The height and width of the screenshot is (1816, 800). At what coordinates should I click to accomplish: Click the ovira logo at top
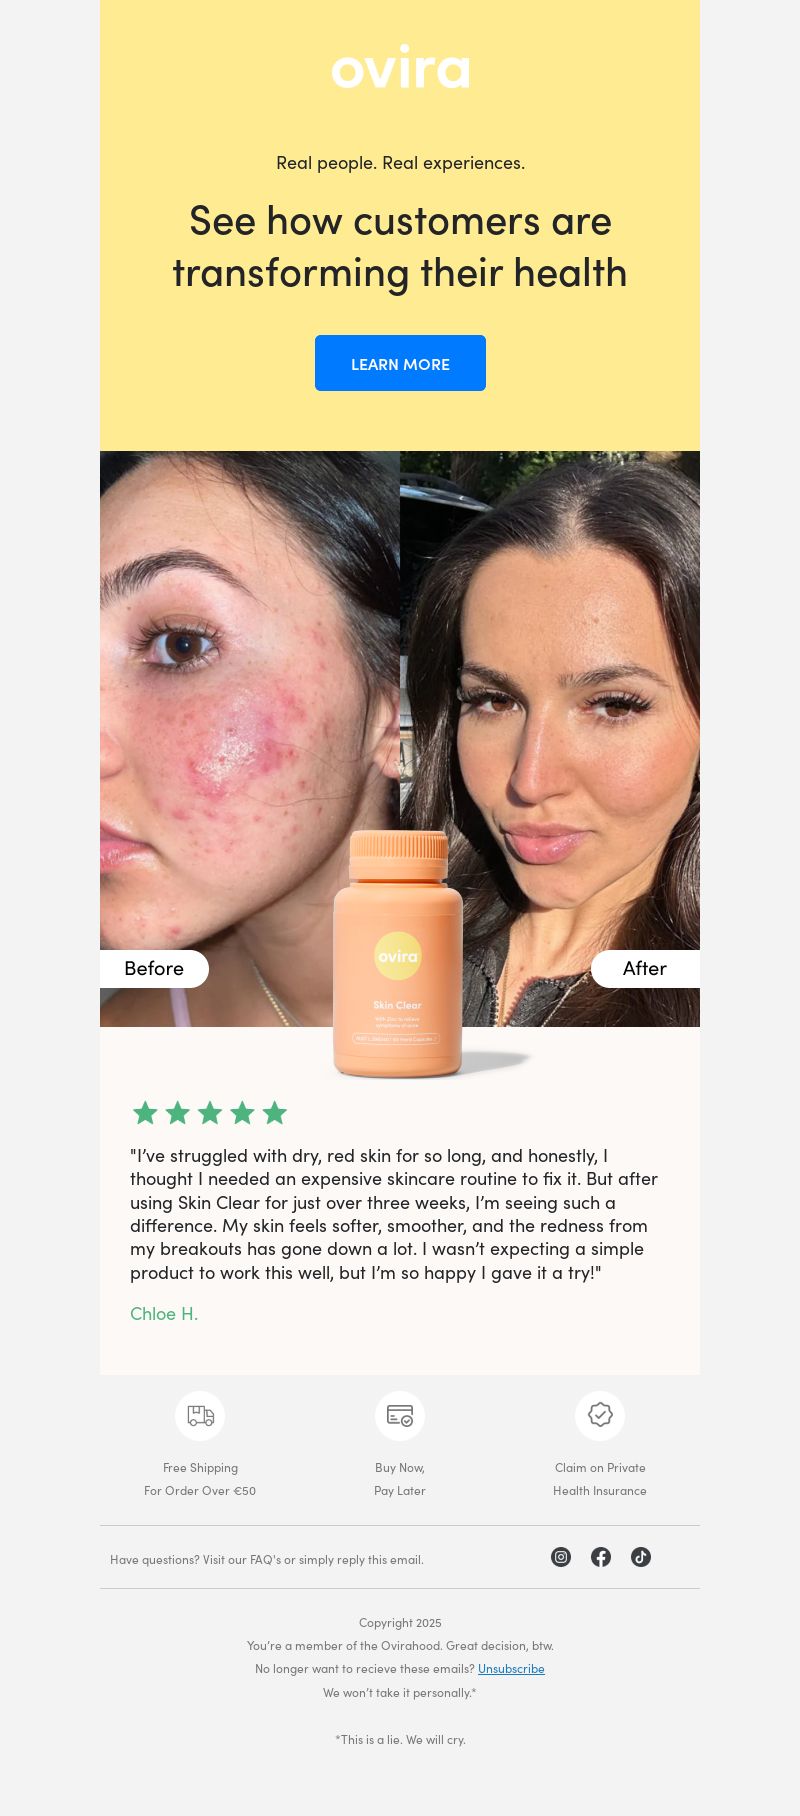point(400,67)
